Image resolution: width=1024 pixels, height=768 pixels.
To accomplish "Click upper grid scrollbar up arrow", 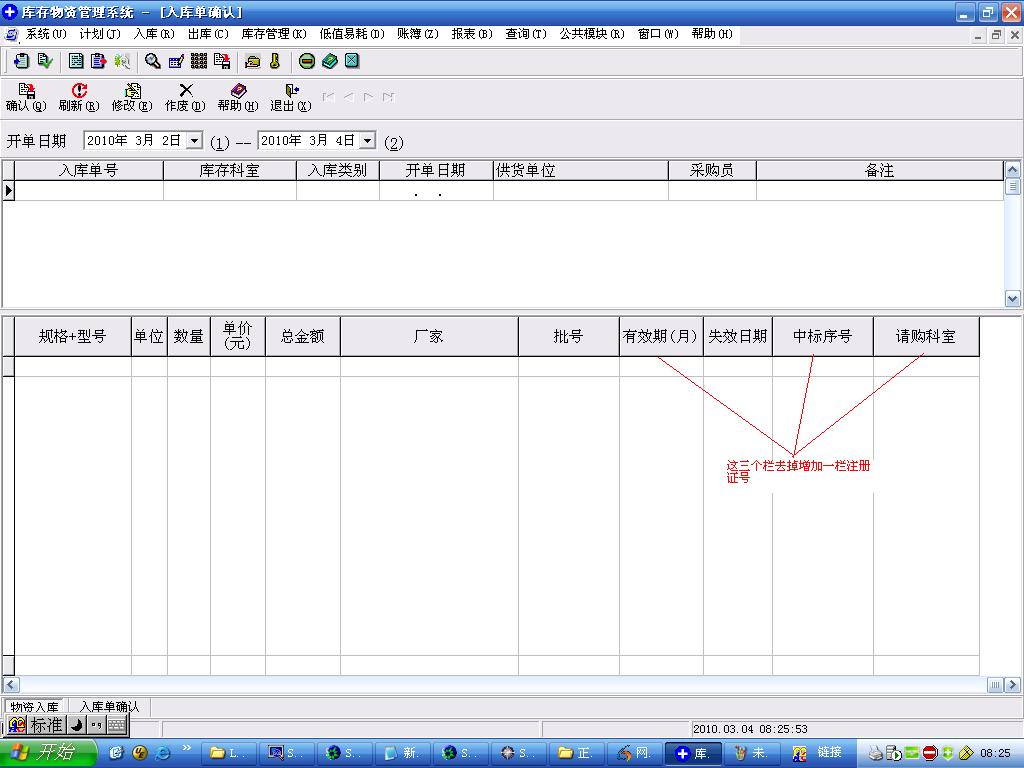I will pyautogui.click(x=1012, y=170).
